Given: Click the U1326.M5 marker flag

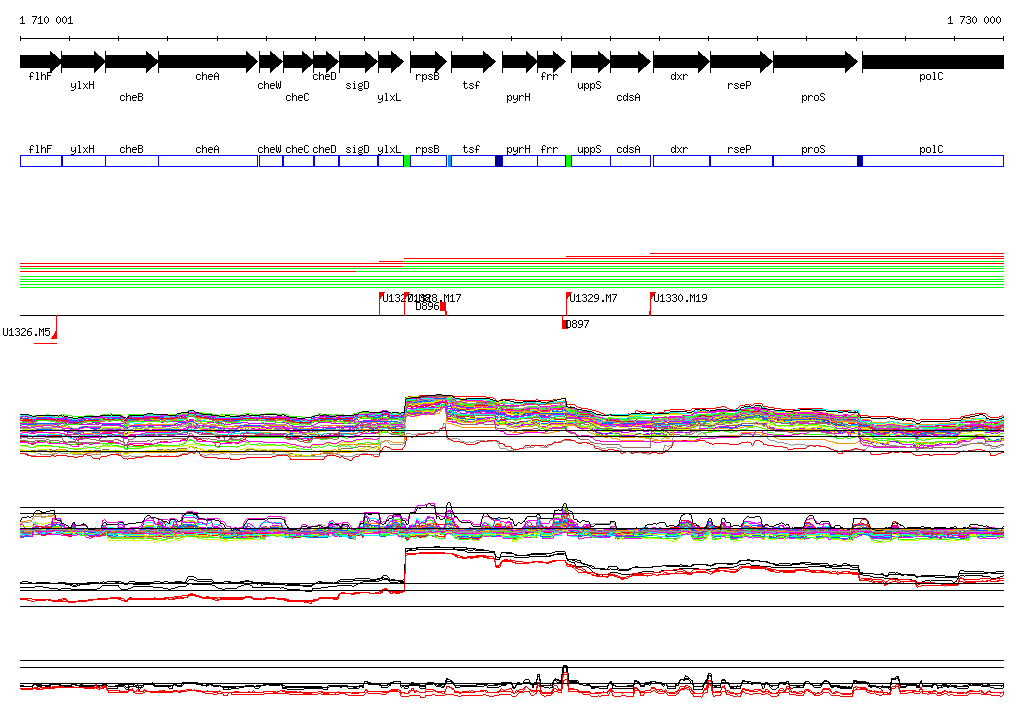Looking at the screenshot, I should click(55, 327).
